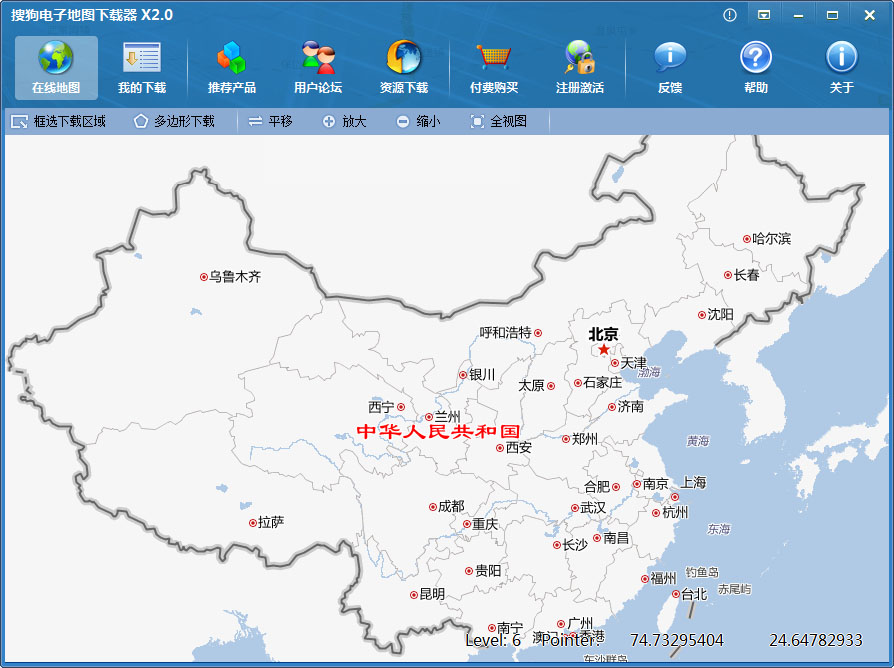Click the 上海 city label

pos(693,483)
